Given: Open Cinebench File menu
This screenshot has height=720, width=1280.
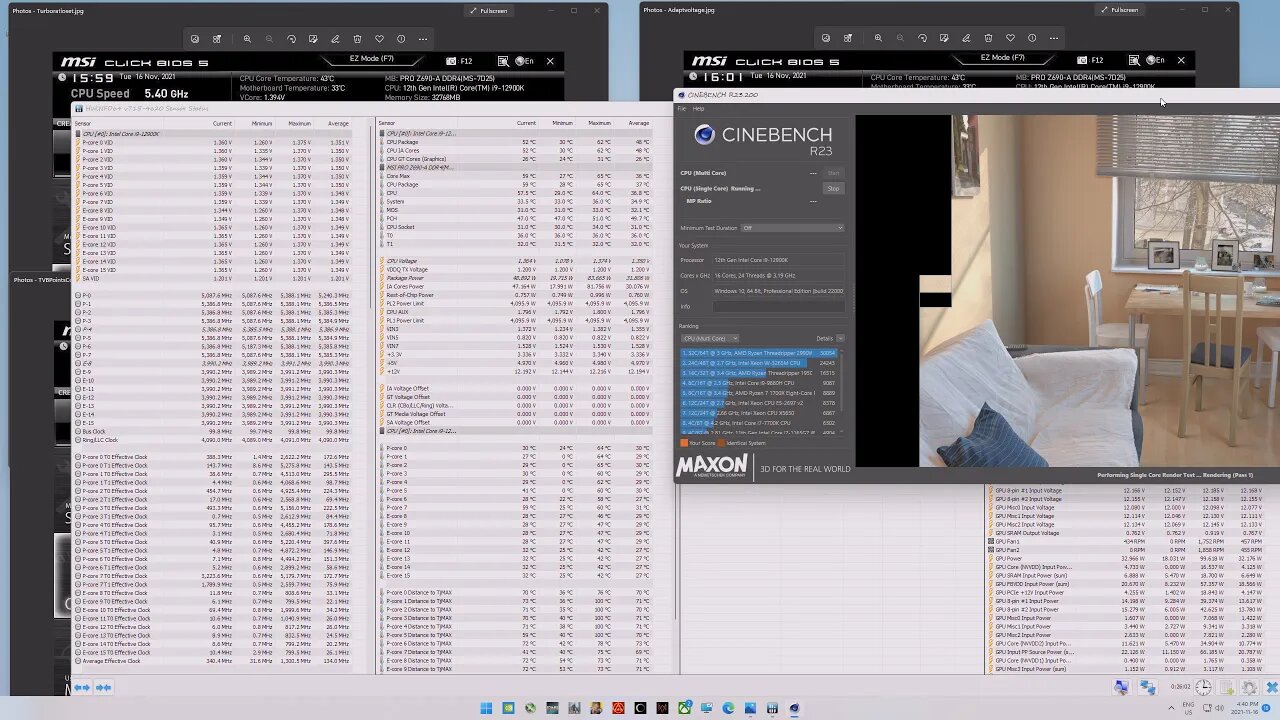Looking at the screenshot, I should (682, 108).
